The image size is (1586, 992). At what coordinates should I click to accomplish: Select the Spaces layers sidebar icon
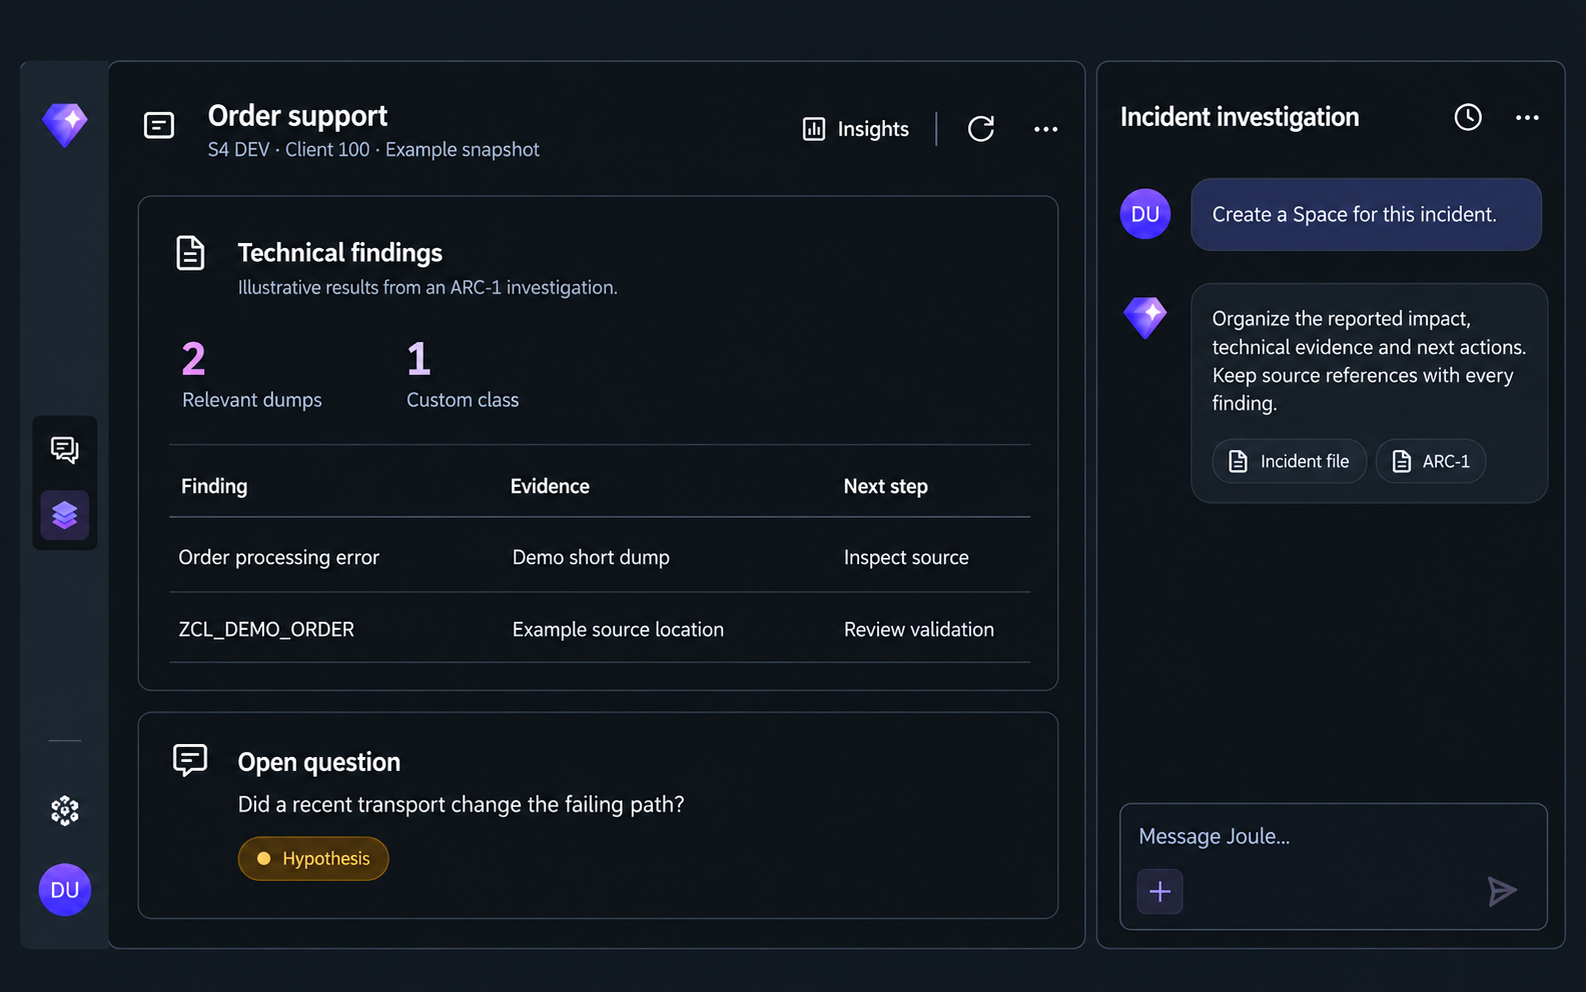65,515
